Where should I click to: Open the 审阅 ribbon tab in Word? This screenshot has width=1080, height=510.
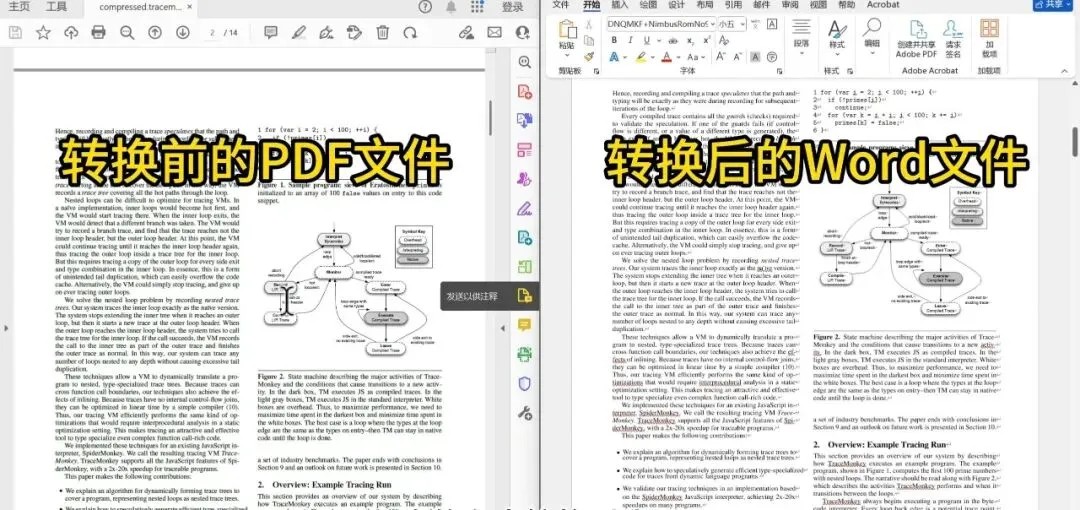coord(790,4)
